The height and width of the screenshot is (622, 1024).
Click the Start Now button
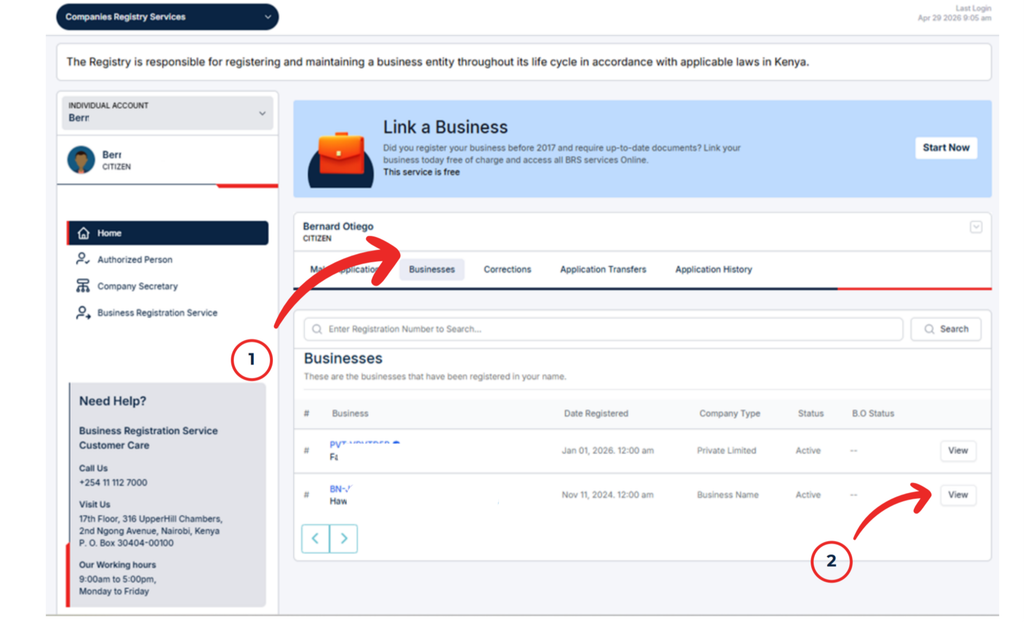[x=946, y=148]
